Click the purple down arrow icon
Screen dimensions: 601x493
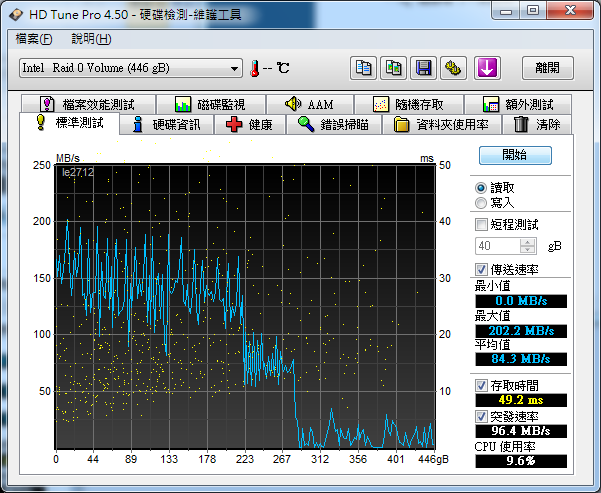coord(487,68)
